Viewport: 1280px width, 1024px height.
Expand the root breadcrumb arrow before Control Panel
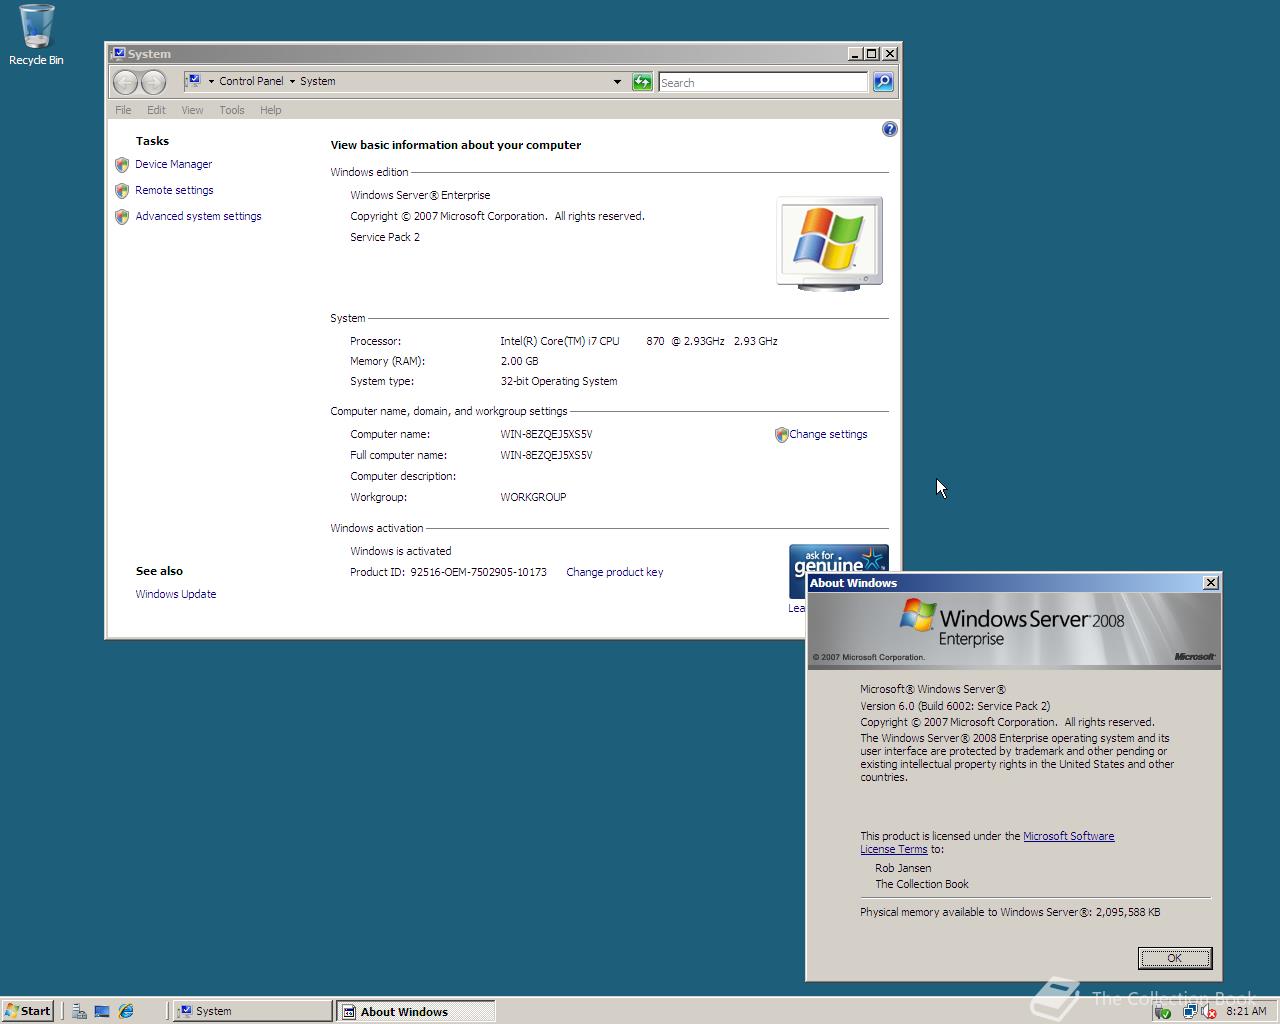pos(211,82)
